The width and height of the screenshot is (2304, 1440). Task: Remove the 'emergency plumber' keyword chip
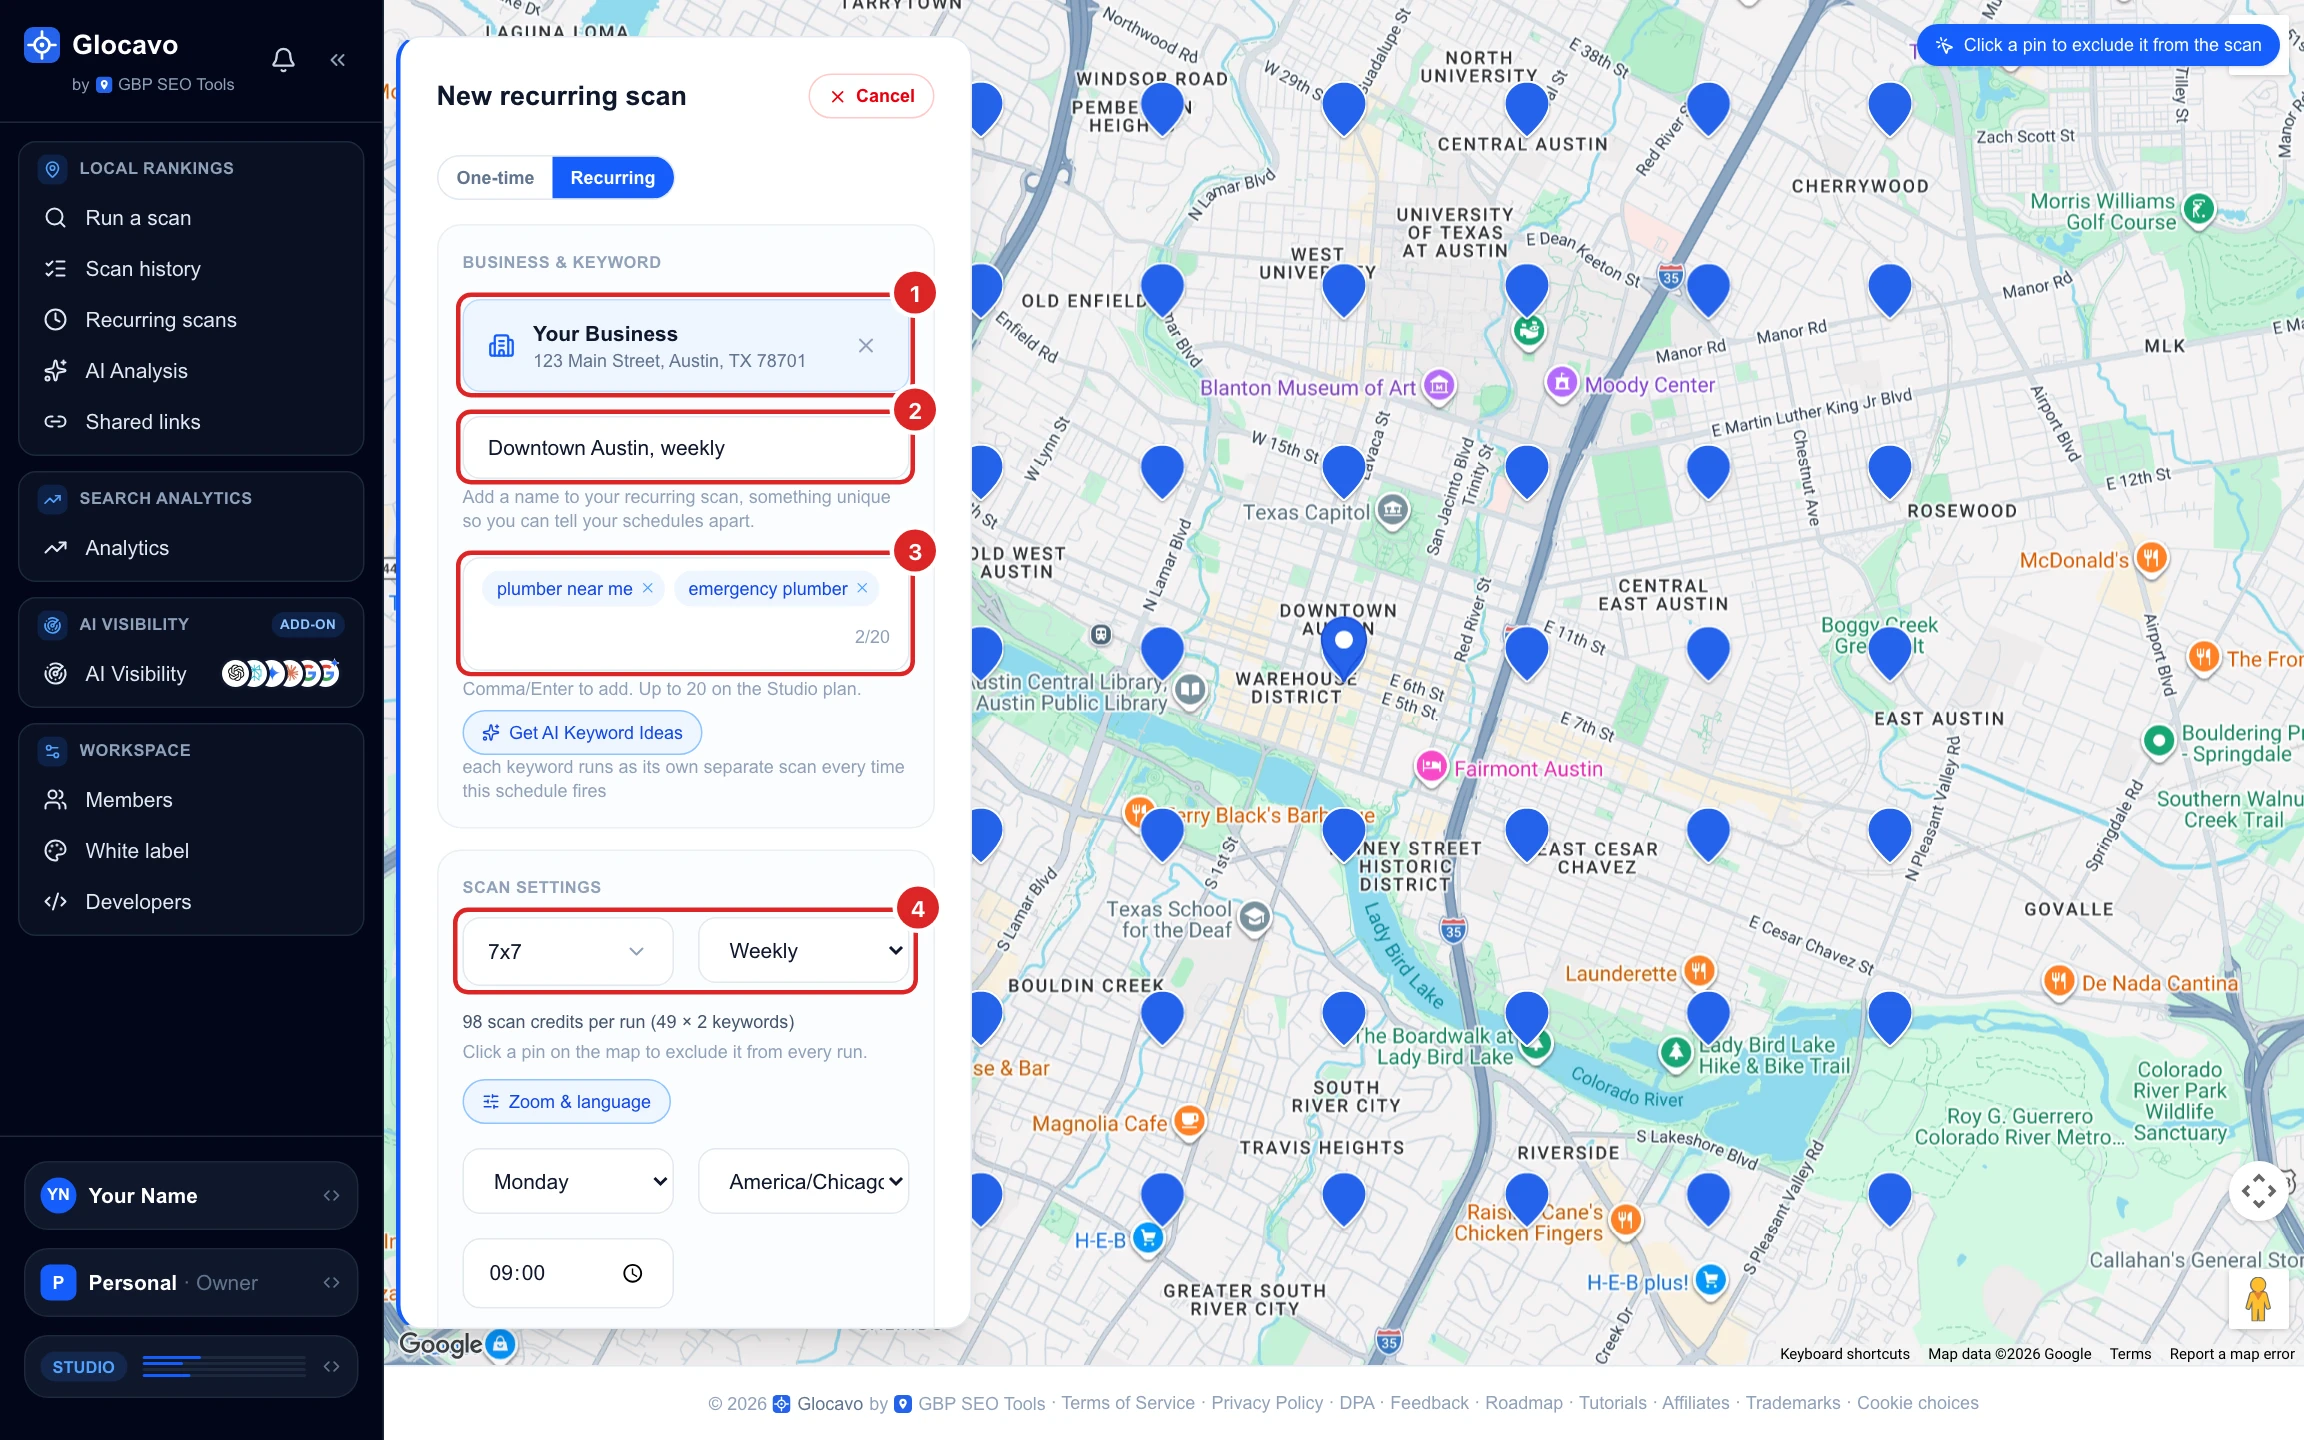862,588
